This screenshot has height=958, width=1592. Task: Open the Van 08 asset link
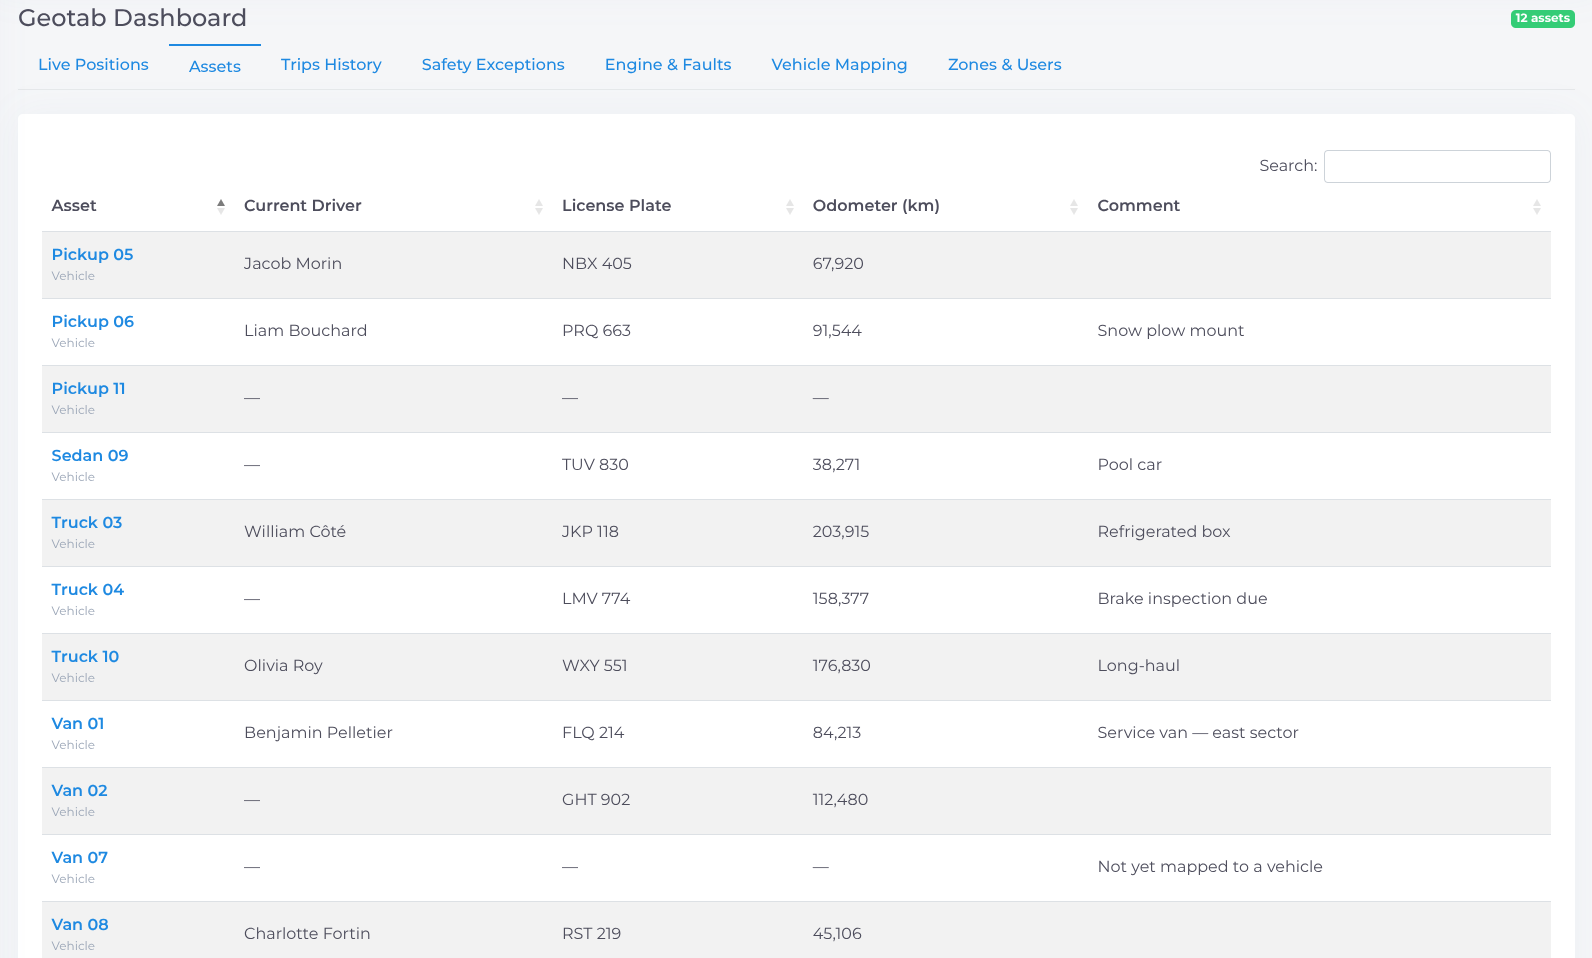coord(80,924)
